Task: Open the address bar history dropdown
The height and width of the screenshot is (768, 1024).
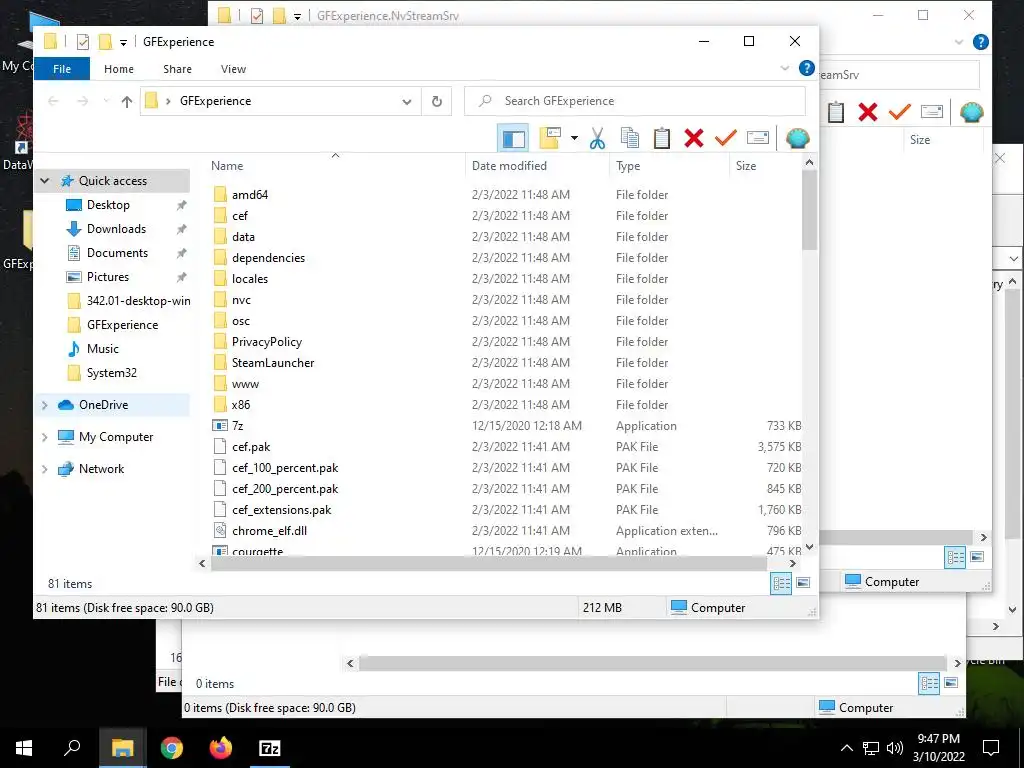Action: point(407,101)
